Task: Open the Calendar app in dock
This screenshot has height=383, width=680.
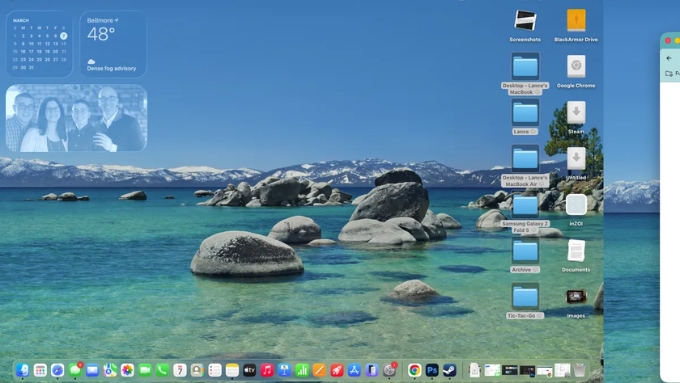Action: coord(180,370)
